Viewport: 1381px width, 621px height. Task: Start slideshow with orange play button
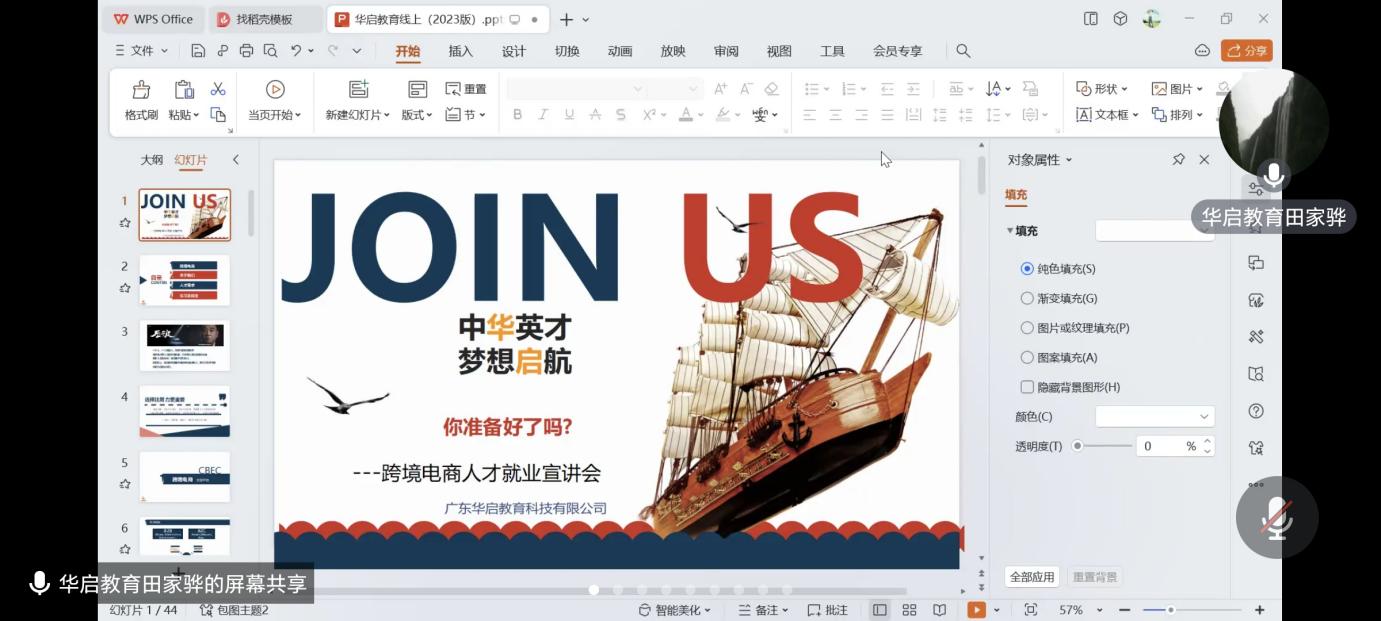[976, 610]
